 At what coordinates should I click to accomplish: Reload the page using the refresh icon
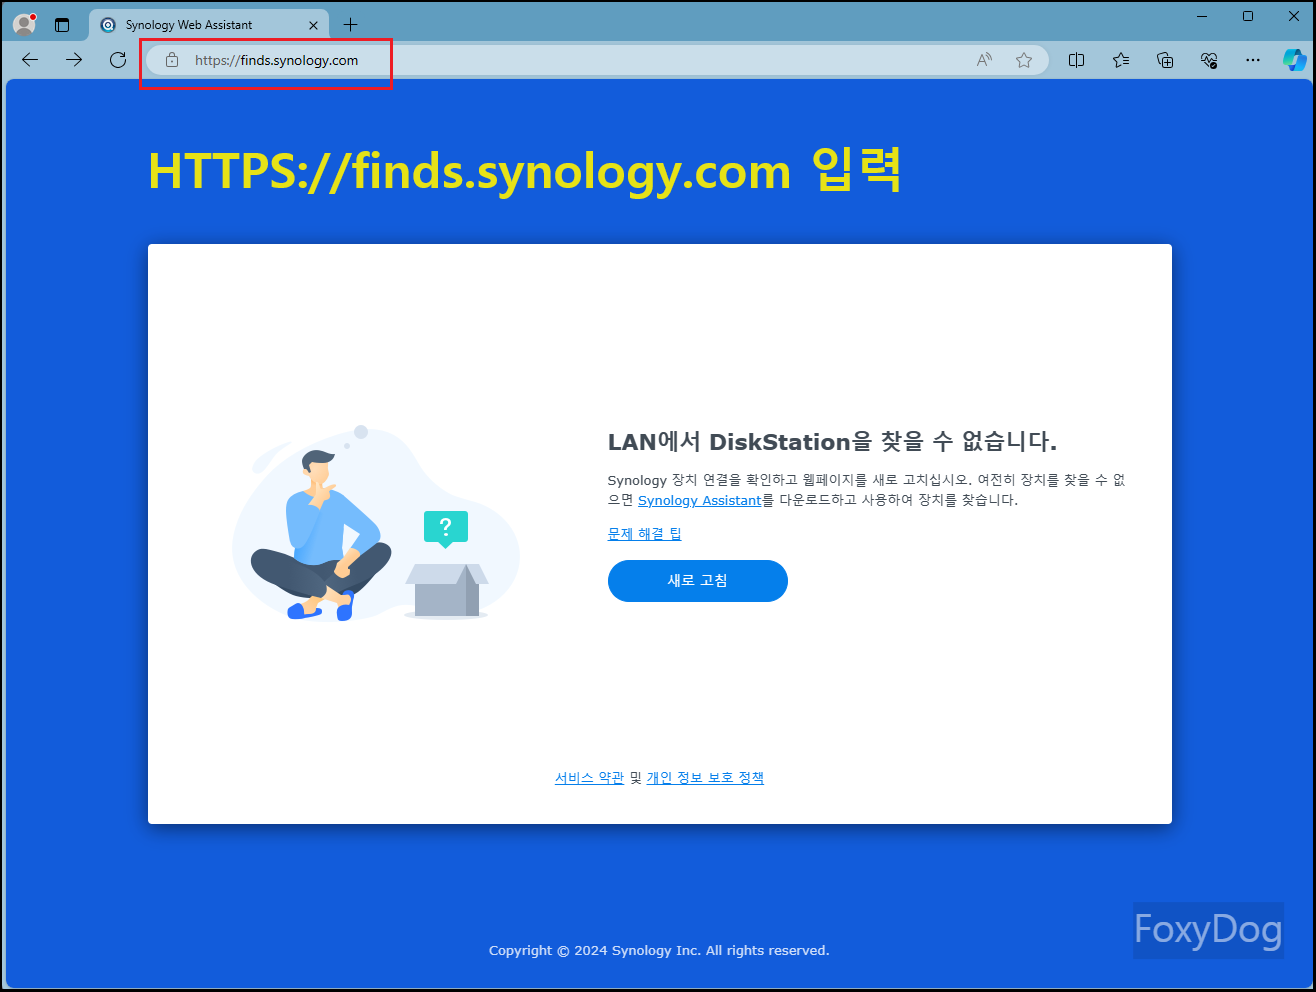[x=118, y=60]
